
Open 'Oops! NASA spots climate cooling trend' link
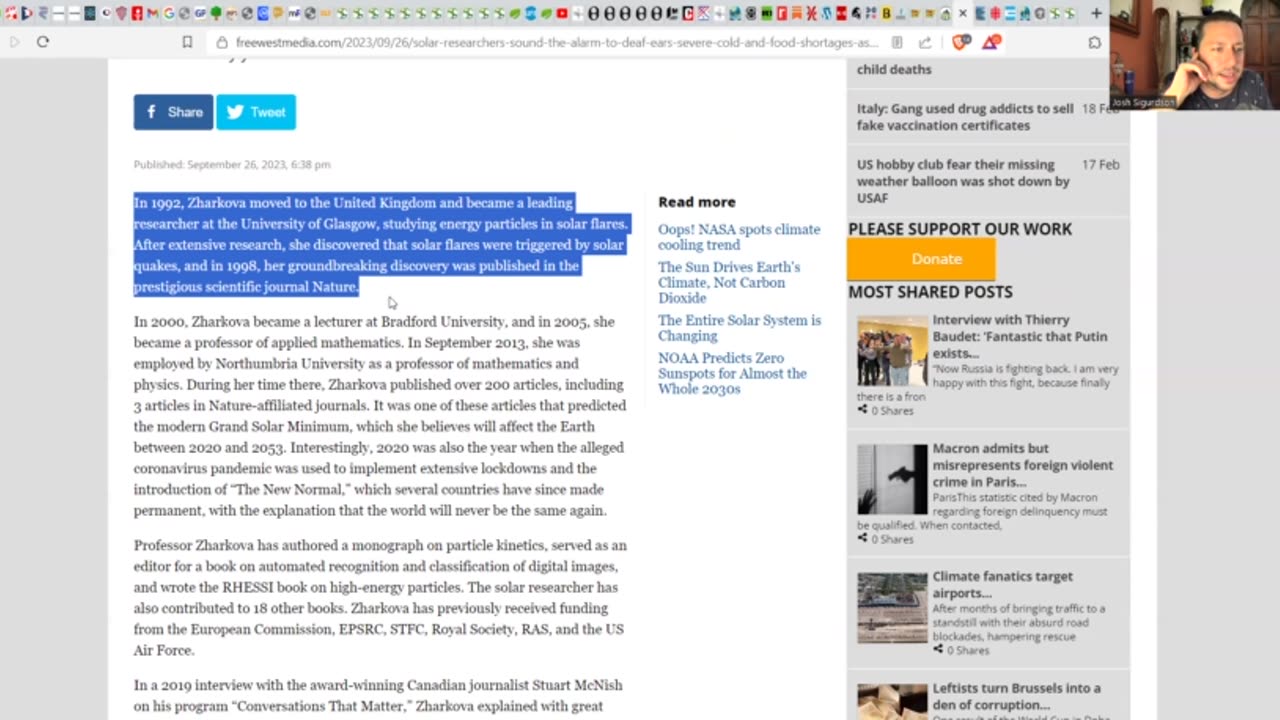pos(739,237)
